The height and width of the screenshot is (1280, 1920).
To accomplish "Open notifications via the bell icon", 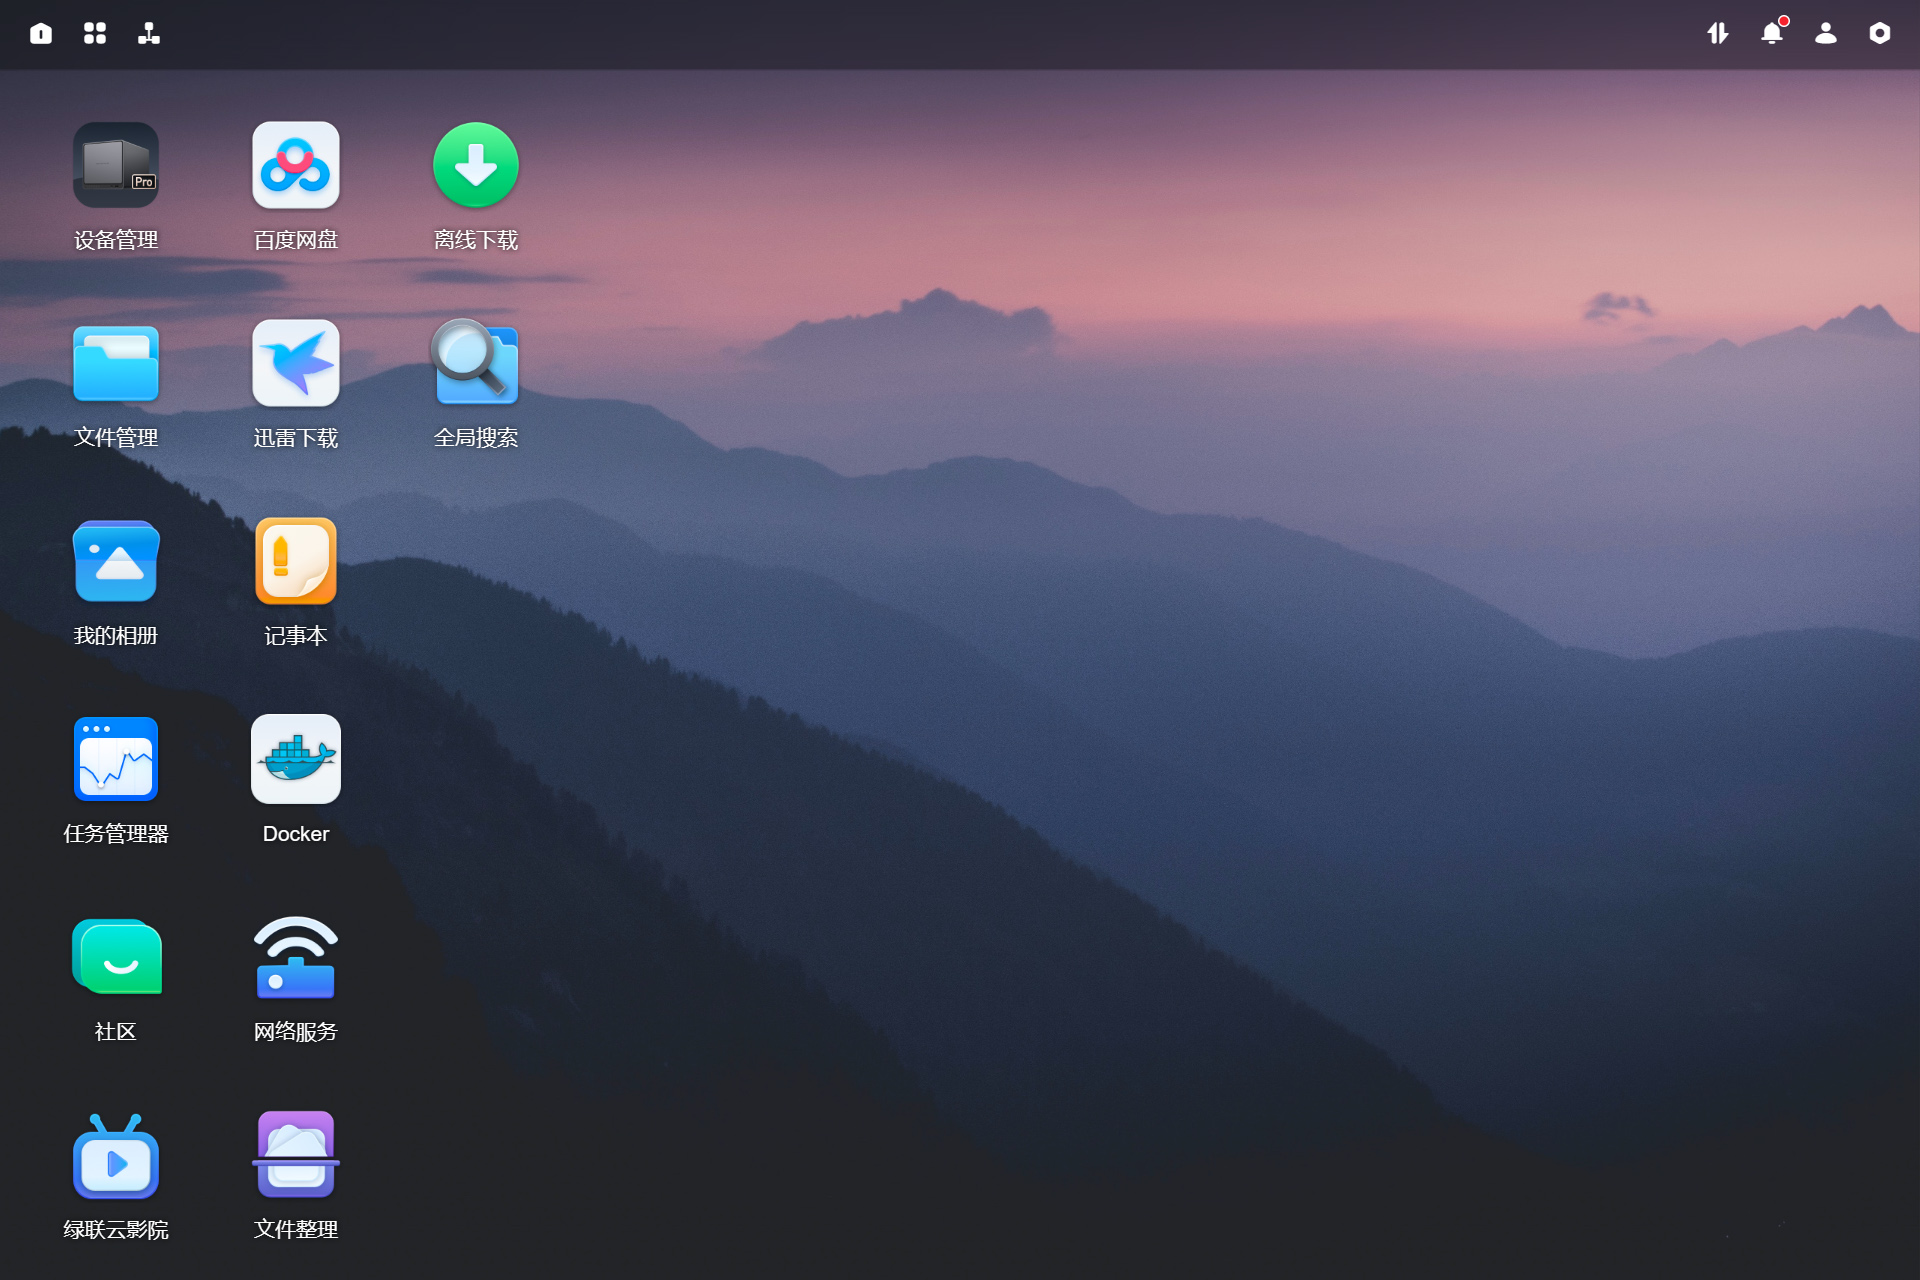I will [1772, 34].
